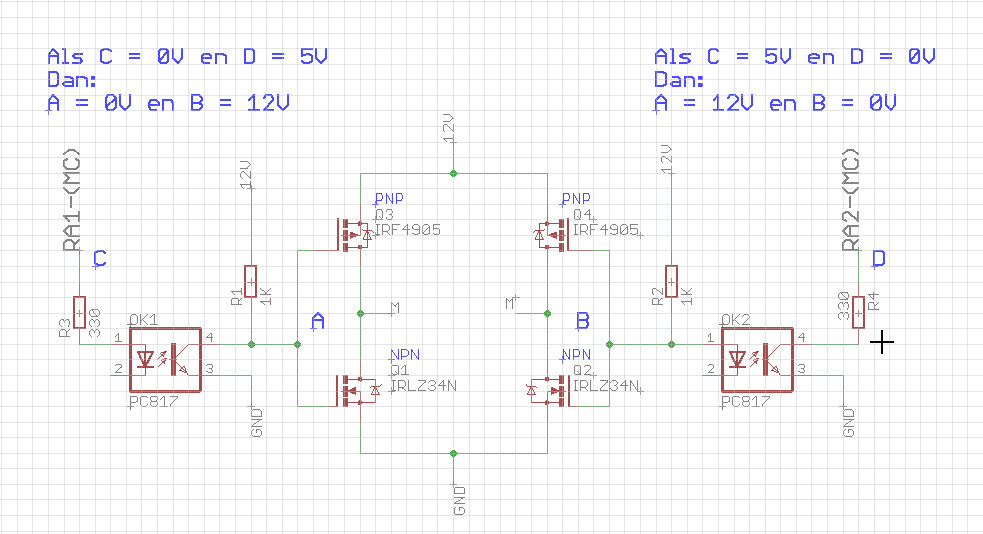Click the GND label below OK2
This screenshot has height=534, width=983.
[x=848, y=422]
